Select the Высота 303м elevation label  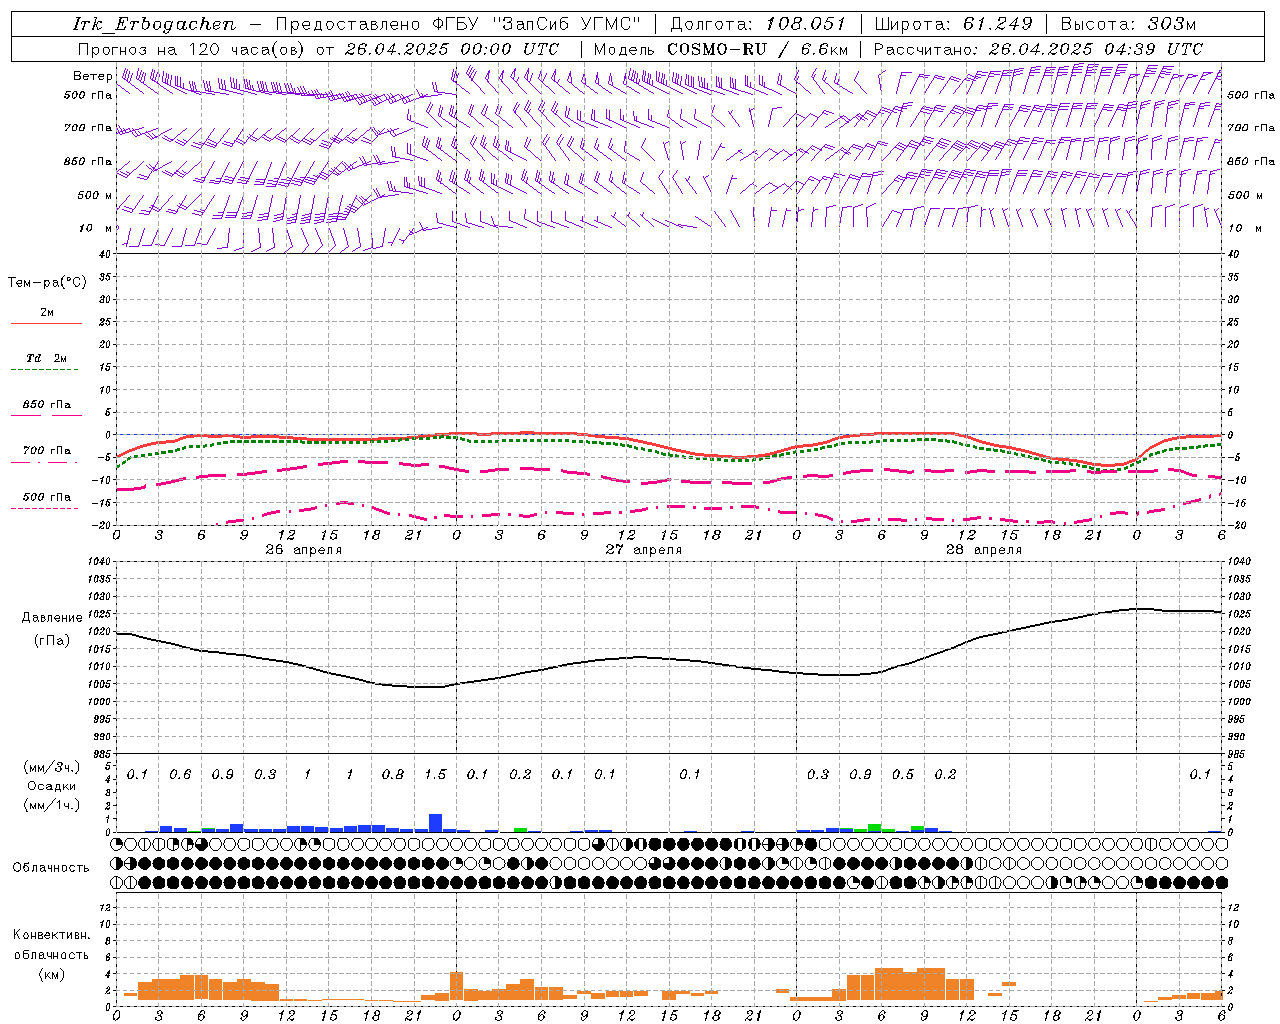(x=1127, y=24)
